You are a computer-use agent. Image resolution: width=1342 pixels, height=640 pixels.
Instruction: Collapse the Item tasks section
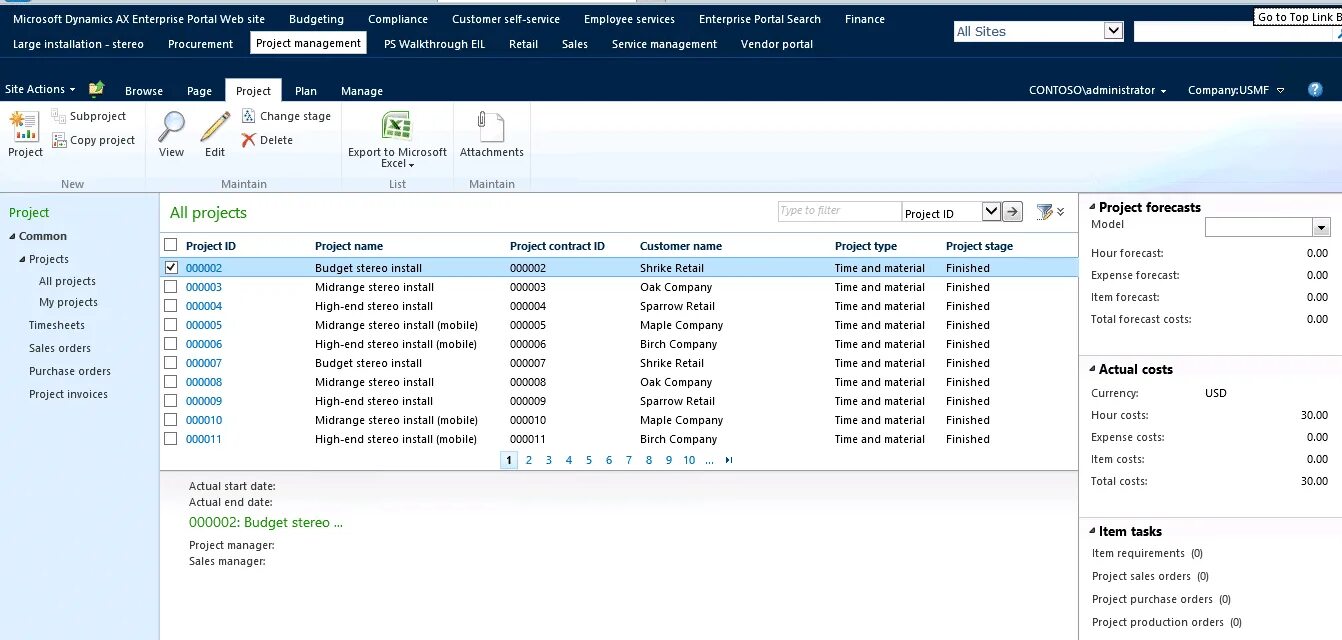pos(1092,531)
